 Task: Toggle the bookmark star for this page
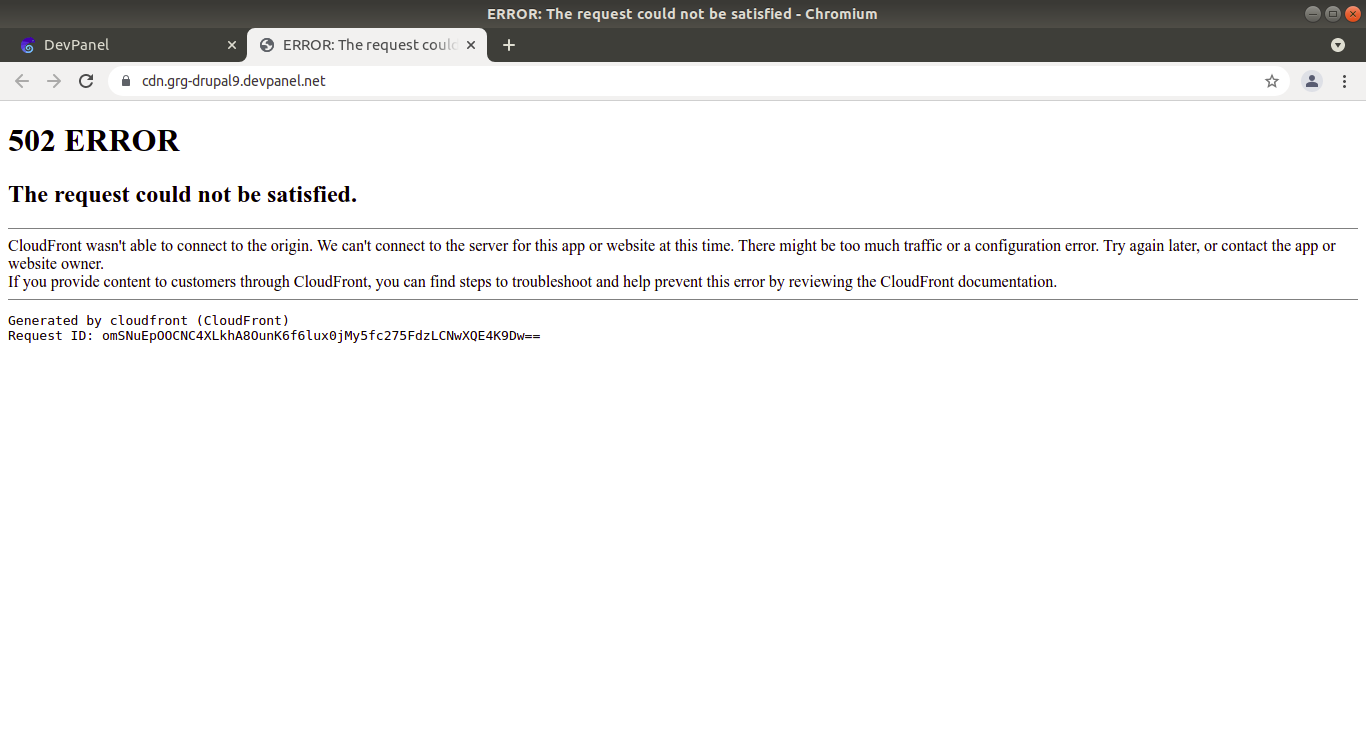point(1271,81)
